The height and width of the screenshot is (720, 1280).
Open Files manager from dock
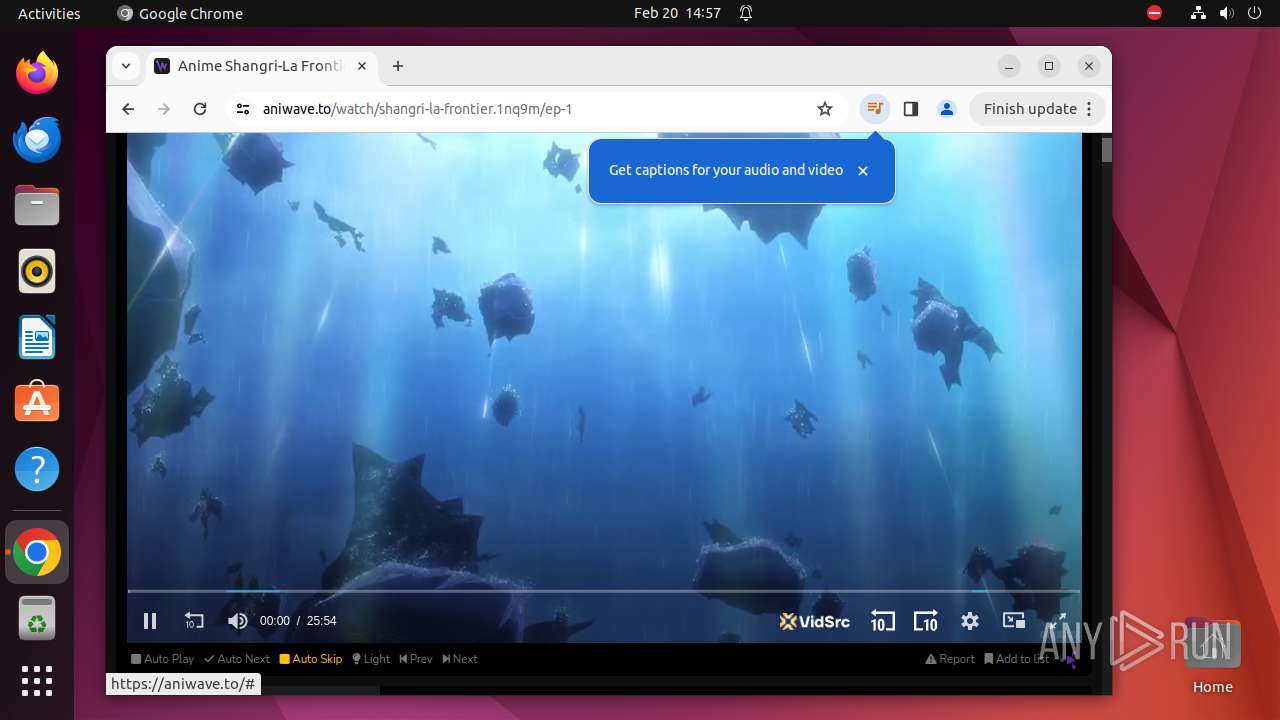37,205
